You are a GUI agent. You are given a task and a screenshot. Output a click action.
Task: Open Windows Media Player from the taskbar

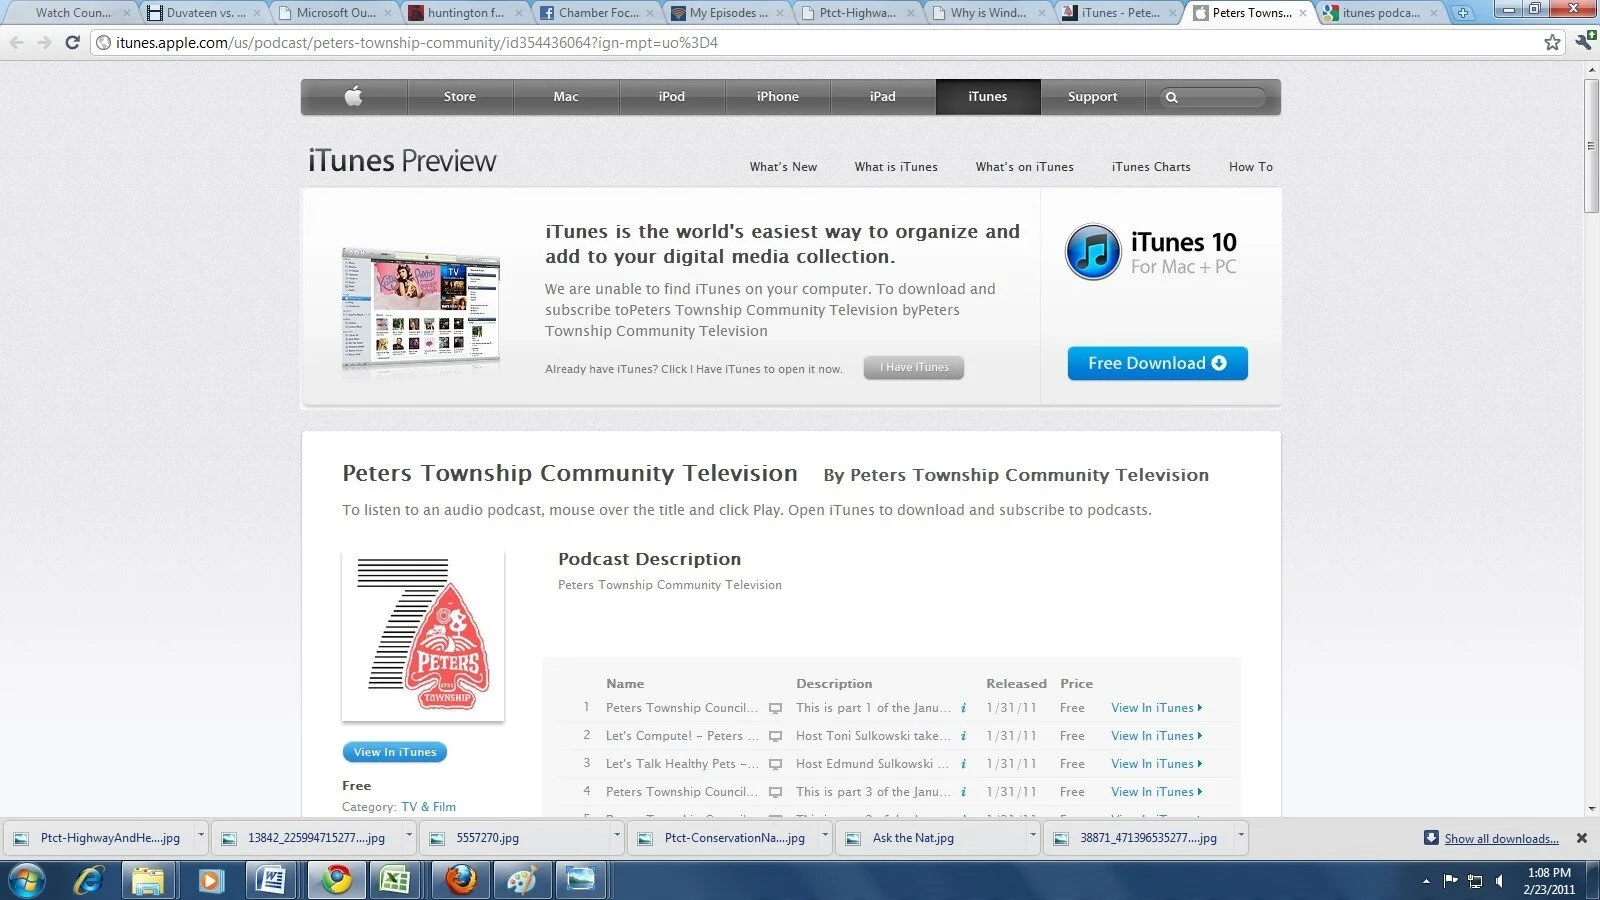(x=210, y=881)
